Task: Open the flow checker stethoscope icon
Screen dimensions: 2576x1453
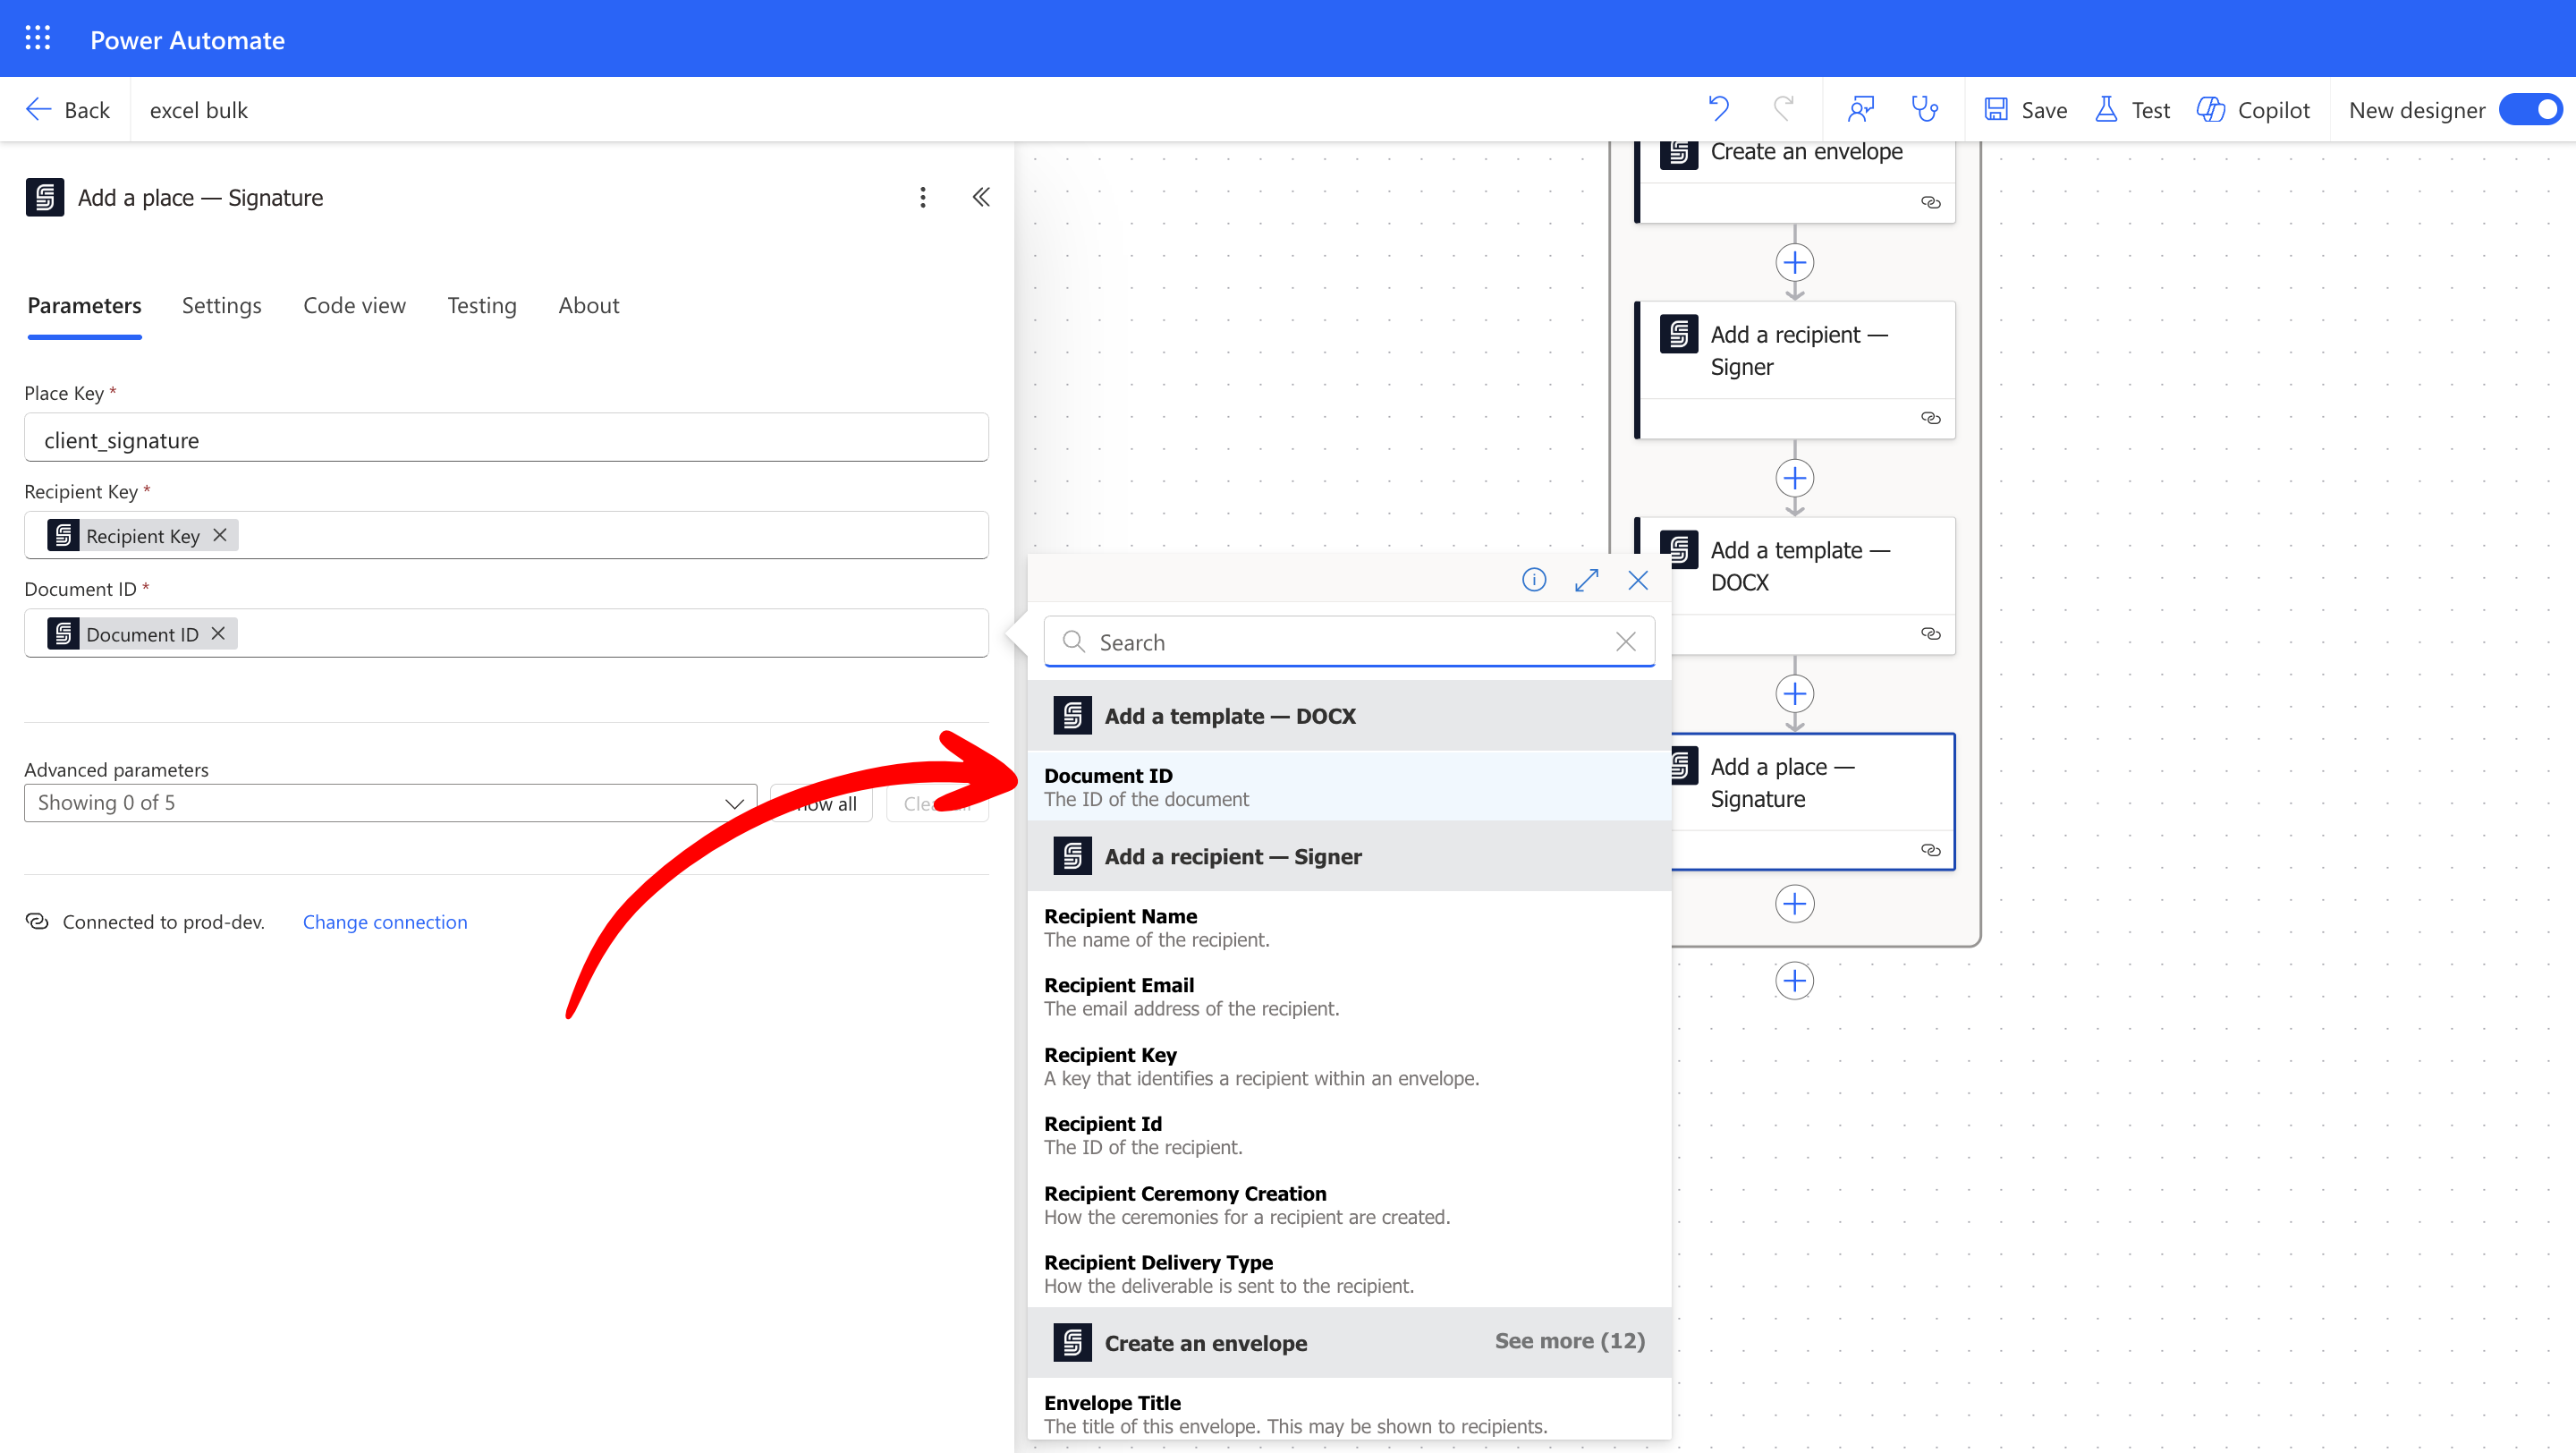Action: [1924, 108]
